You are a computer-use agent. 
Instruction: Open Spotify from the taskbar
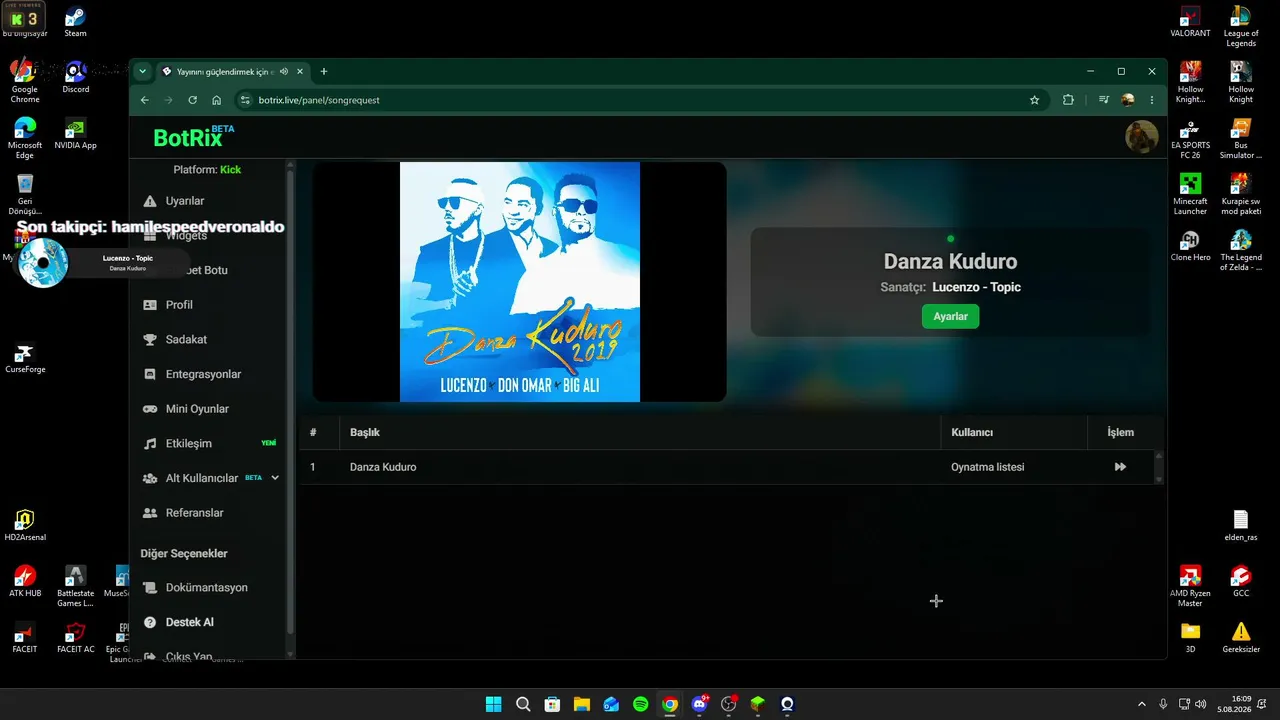click(640, 704)
